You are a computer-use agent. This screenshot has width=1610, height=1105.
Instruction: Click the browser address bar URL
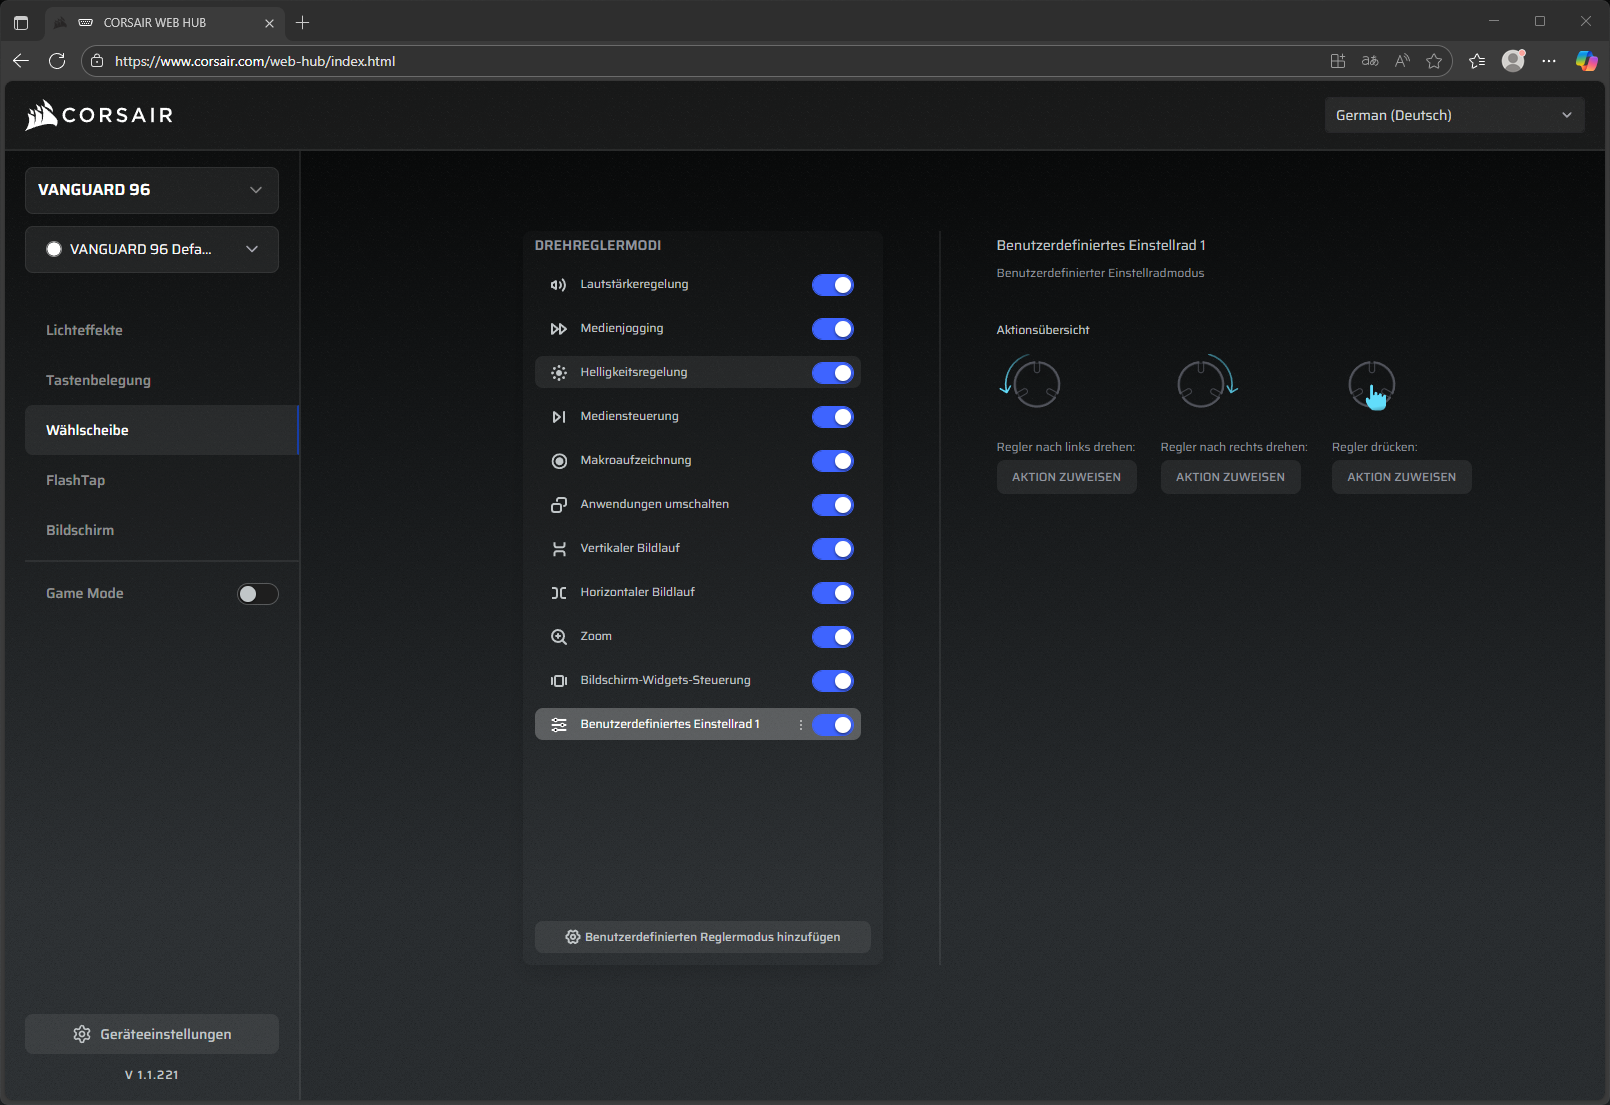(255, 61)
